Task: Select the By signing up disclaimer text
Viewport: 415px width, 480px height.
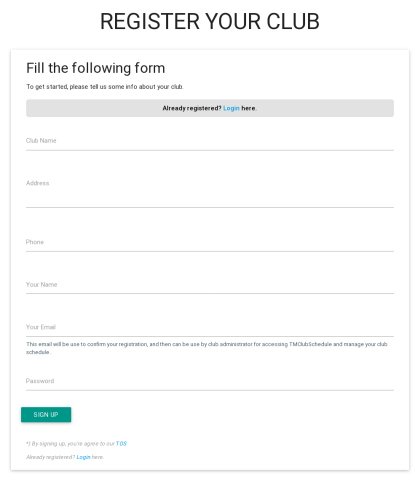Action: pos(76,444)
